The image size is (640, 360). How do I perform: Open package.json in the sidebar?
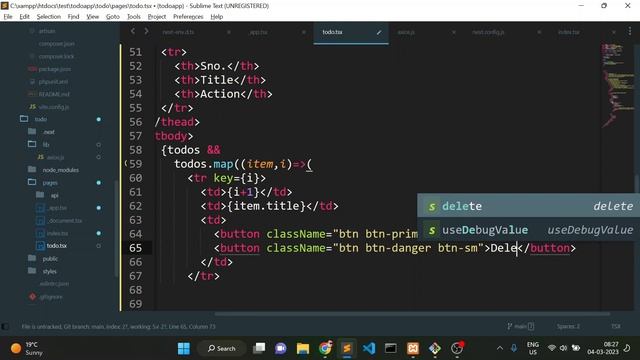point(54,69)
